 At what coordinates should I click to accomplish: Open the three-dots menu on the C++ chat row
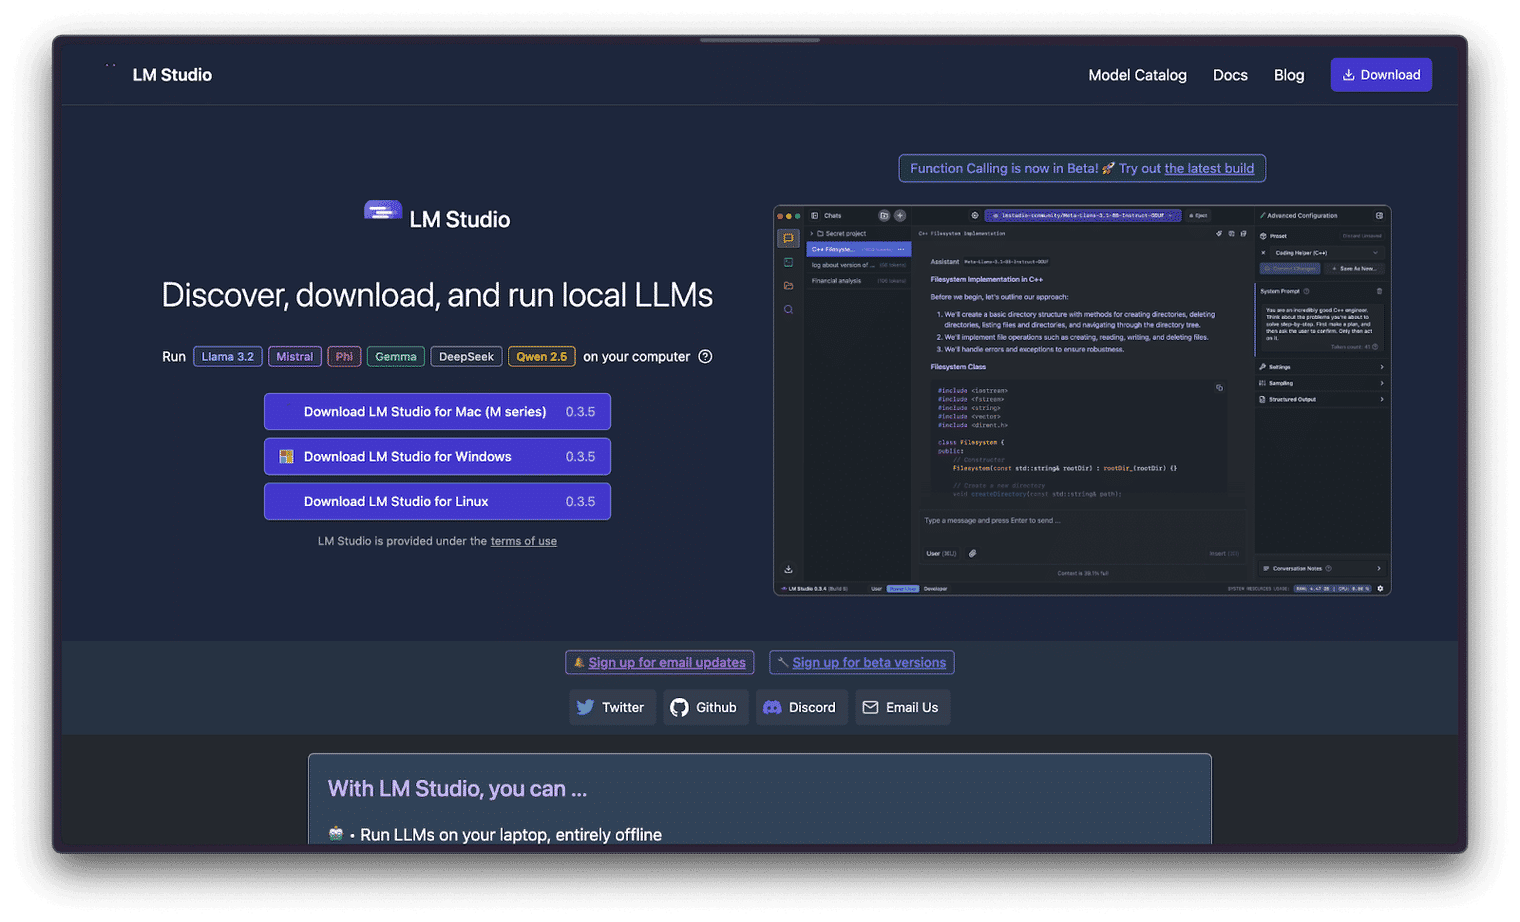(901, 249)
